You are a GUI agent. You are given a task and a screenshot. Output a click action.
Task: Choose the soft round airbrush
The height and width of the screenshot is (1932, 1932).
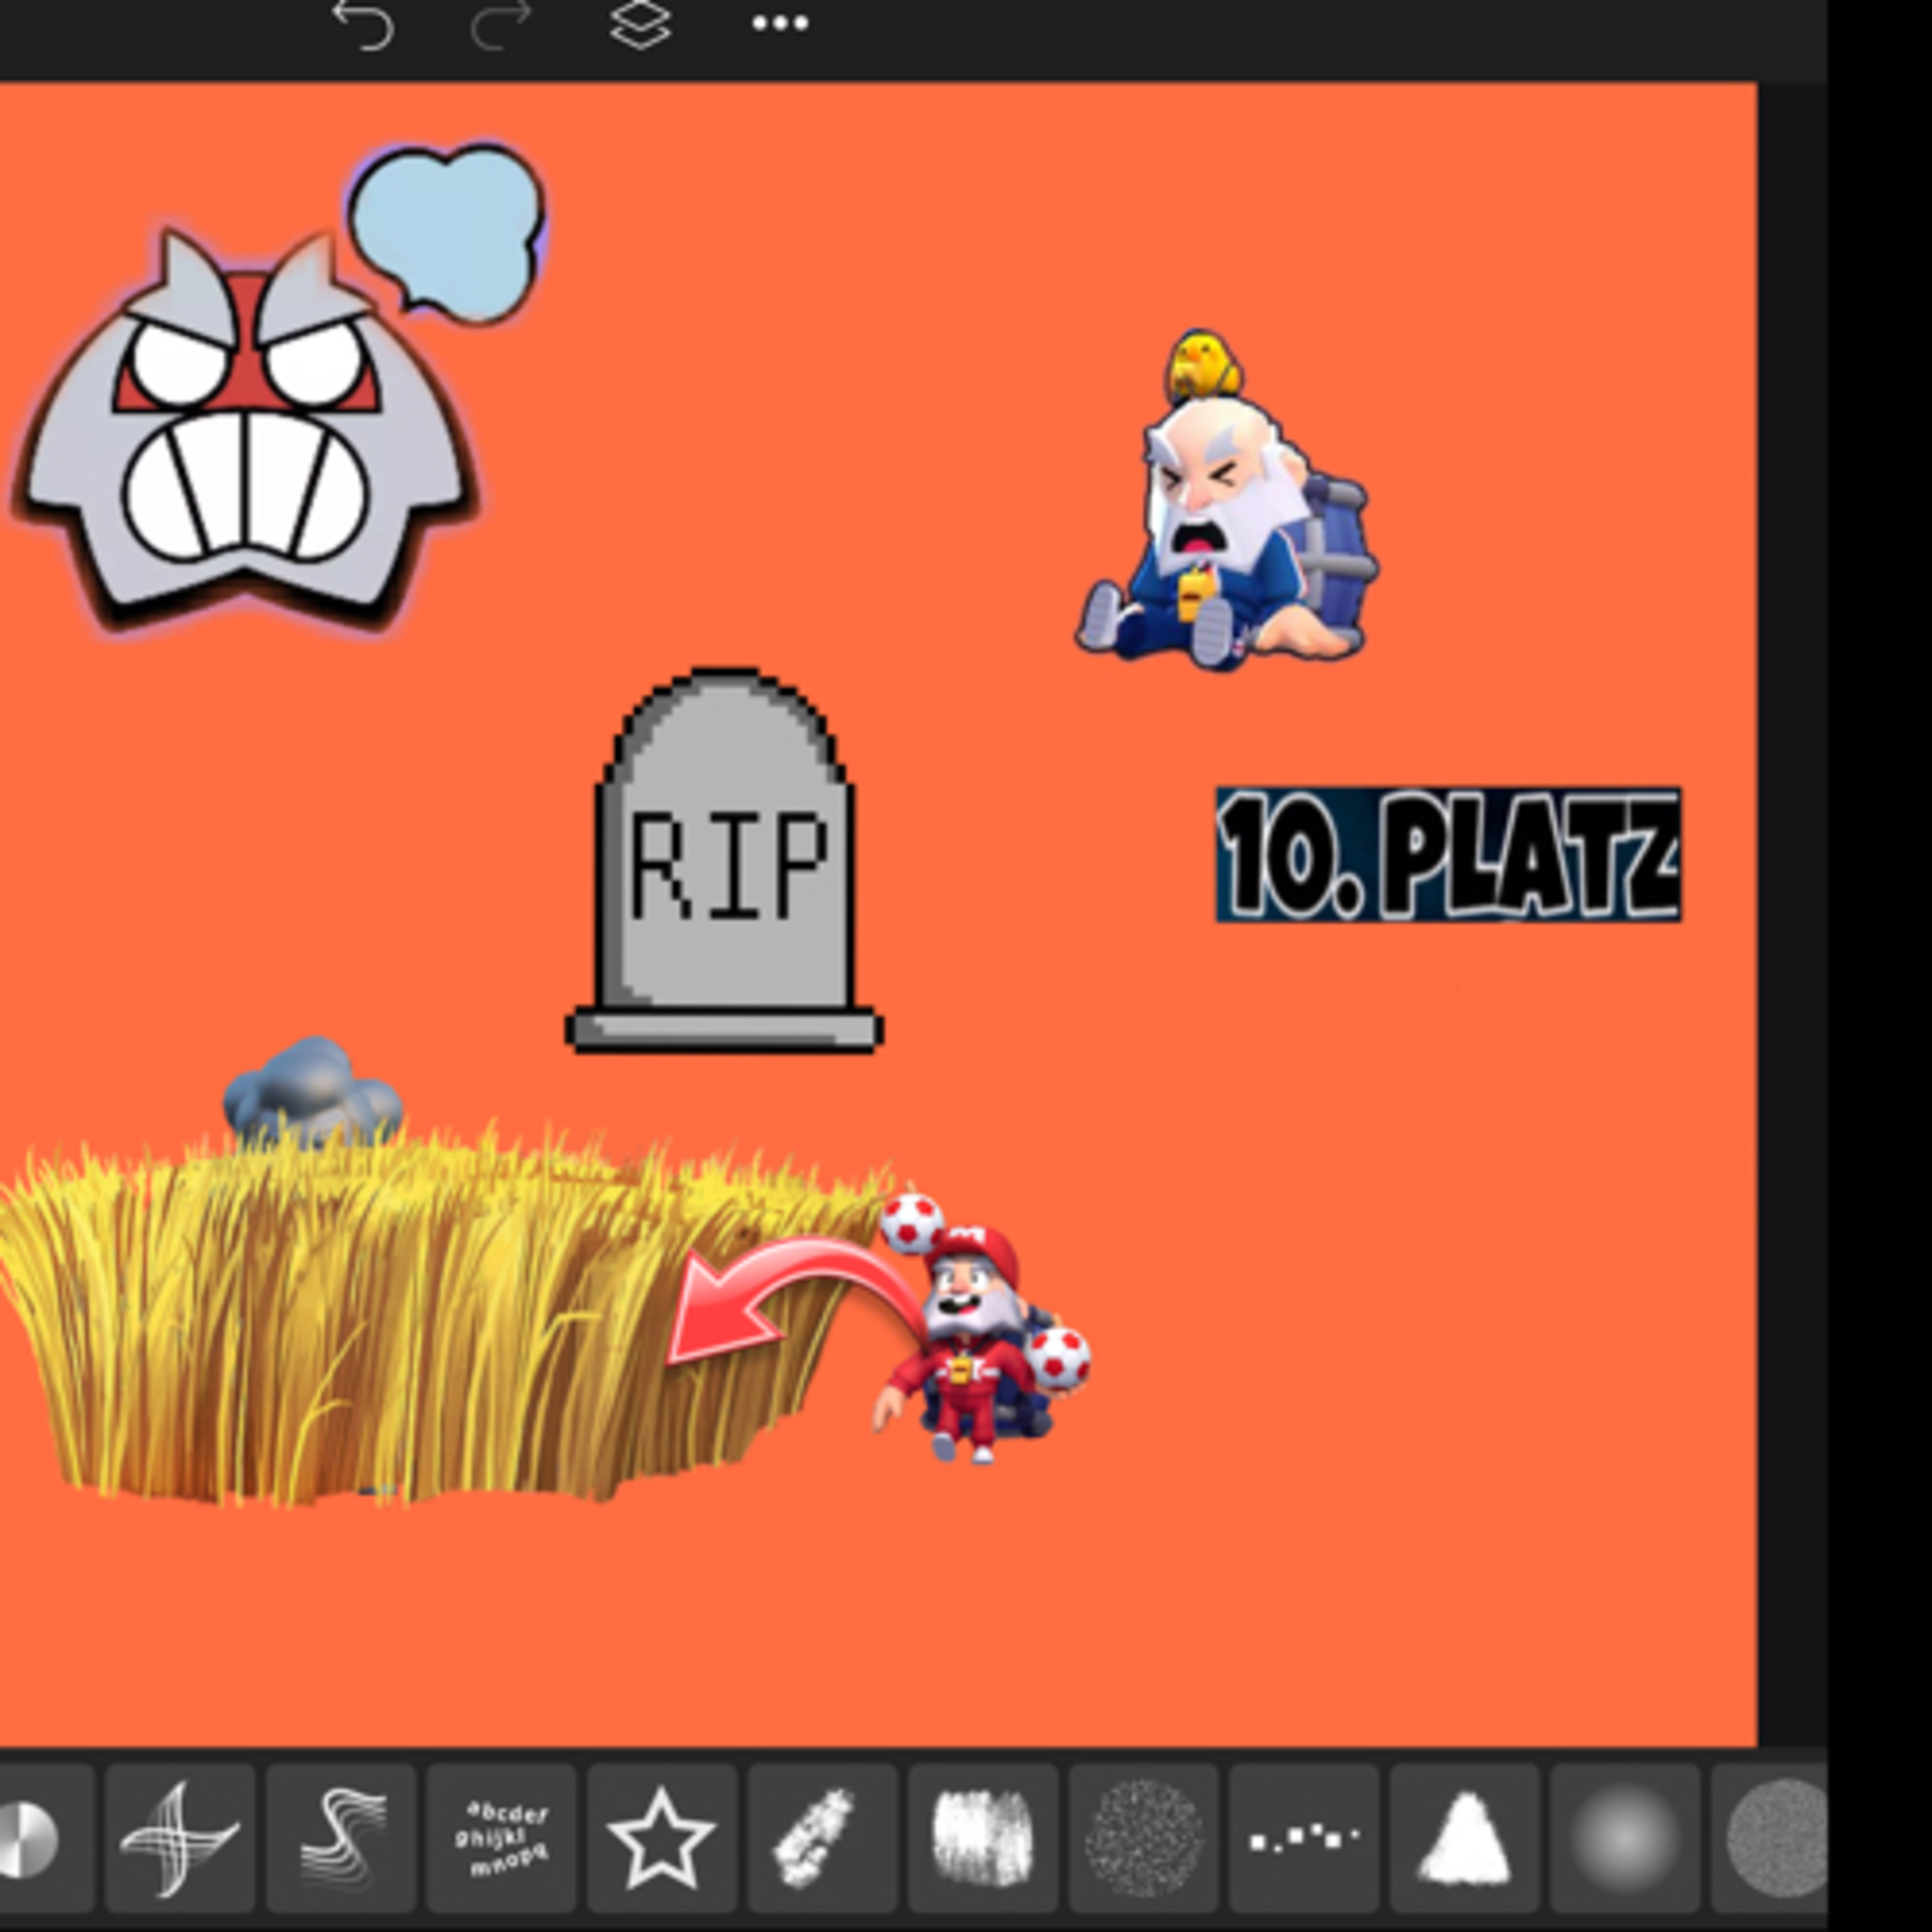(x=1625, y=1838)
